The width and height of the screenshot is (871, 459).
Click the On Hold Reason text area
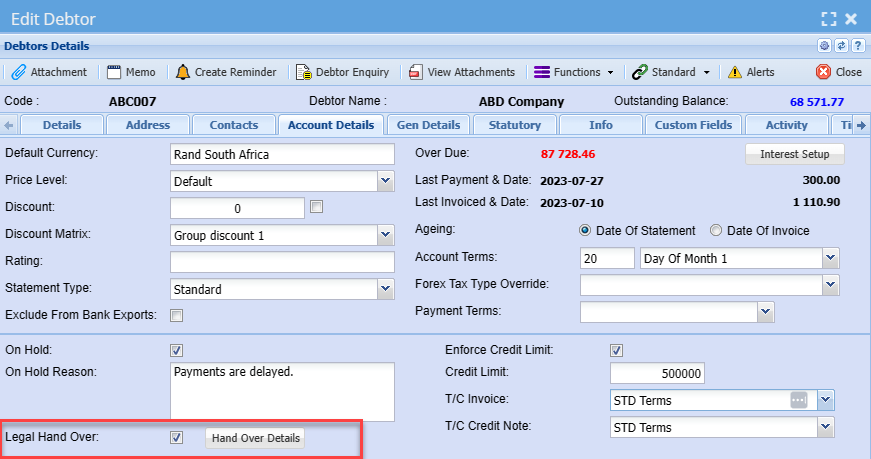coord(282,392)
